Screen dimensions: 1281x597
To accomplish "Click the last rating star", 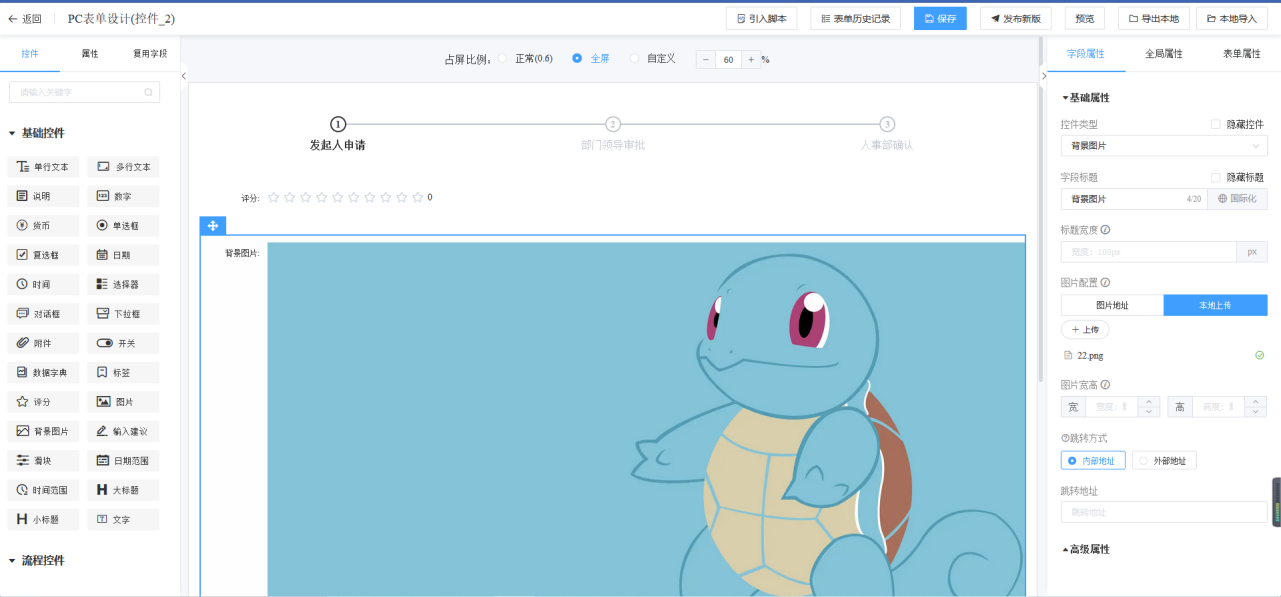I will (417, 197).
